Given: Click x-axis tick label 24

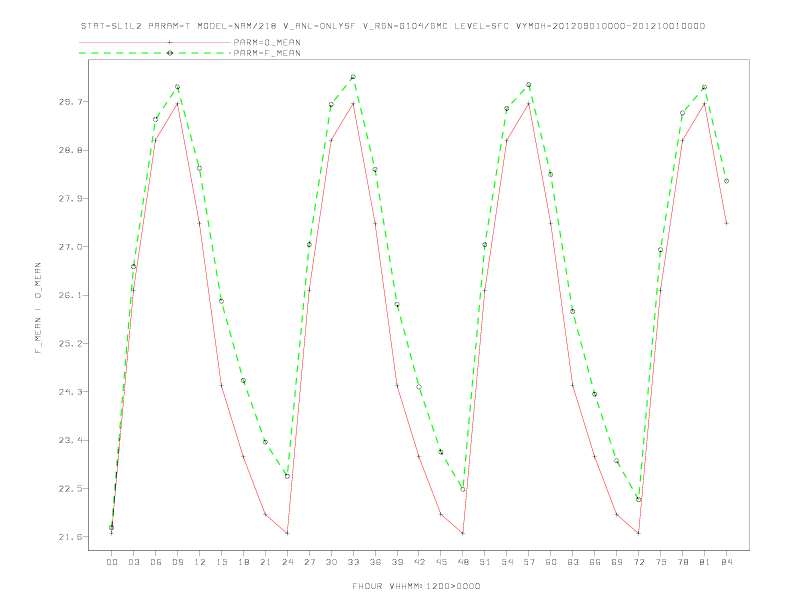Looking at the screenshot, I should pos(287,562).
